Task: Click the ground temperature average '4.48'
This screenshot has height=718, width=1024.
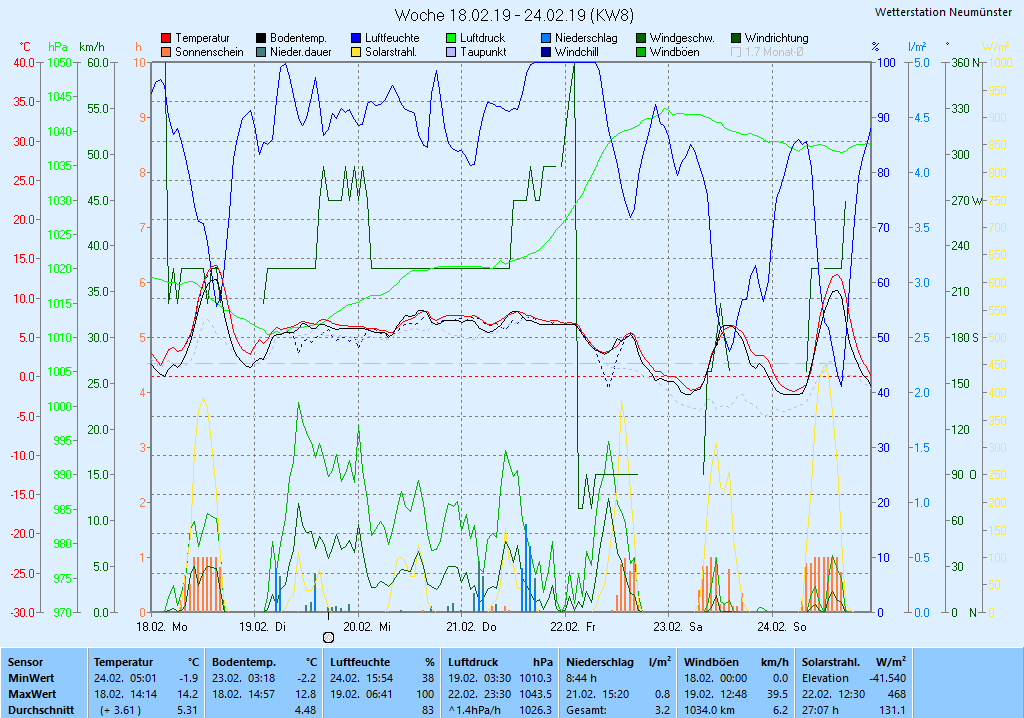Action: (x=306, y=710)
